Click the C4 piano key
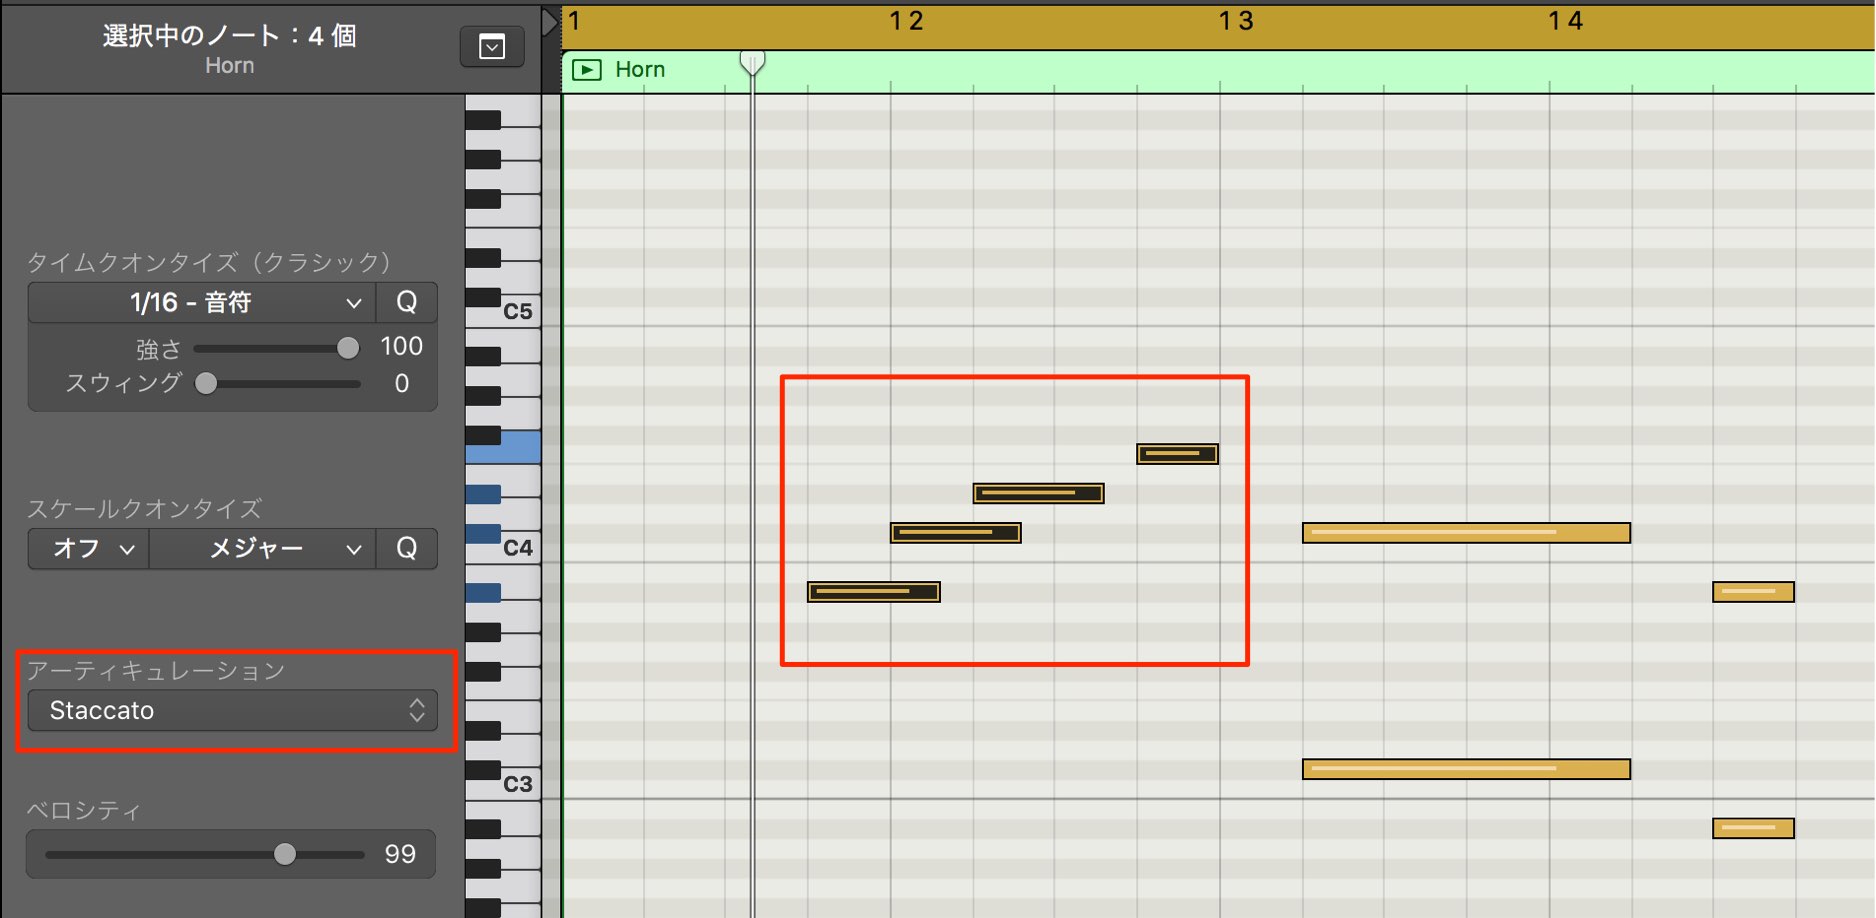 pos(518,548)
